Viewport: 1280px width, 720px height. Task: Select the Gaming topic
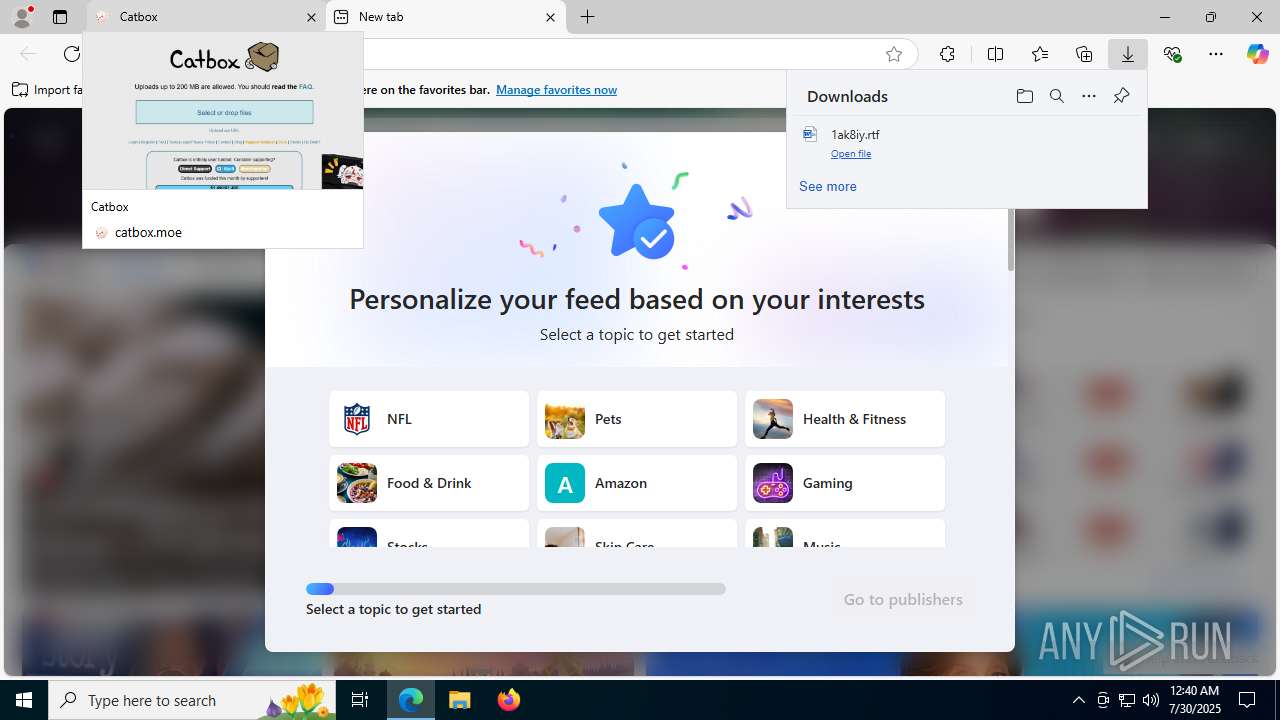click(x=845, y=483)
